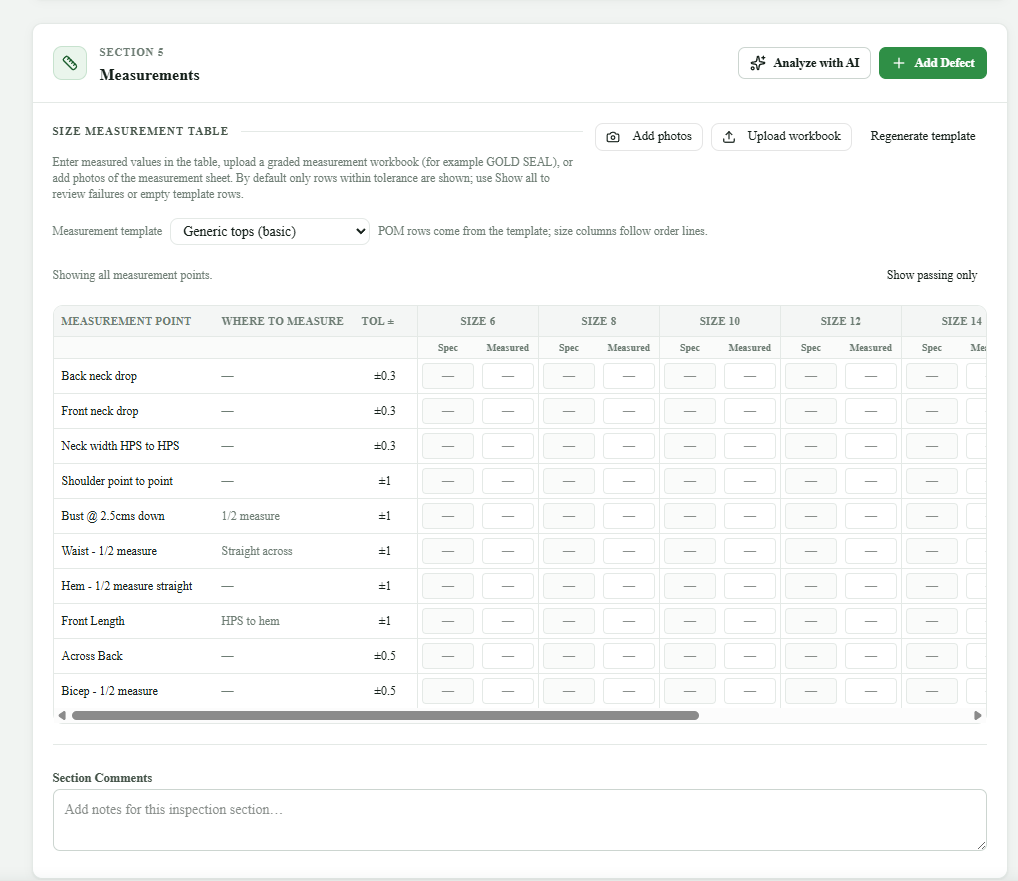
Task: Click Add photos button
Action: coord(649,137)
